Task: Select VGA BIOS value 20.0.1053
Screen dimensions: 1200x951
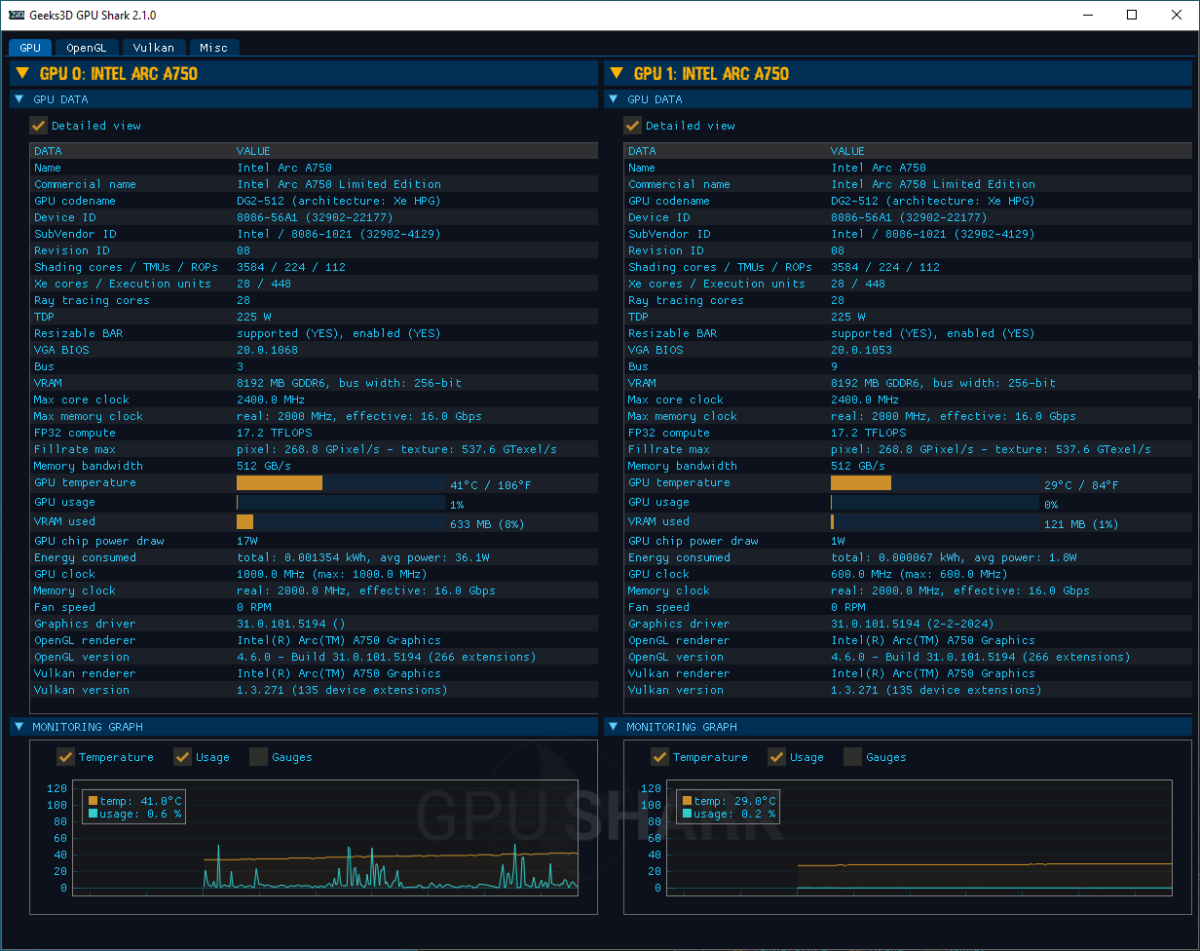Action: [861, 350]
